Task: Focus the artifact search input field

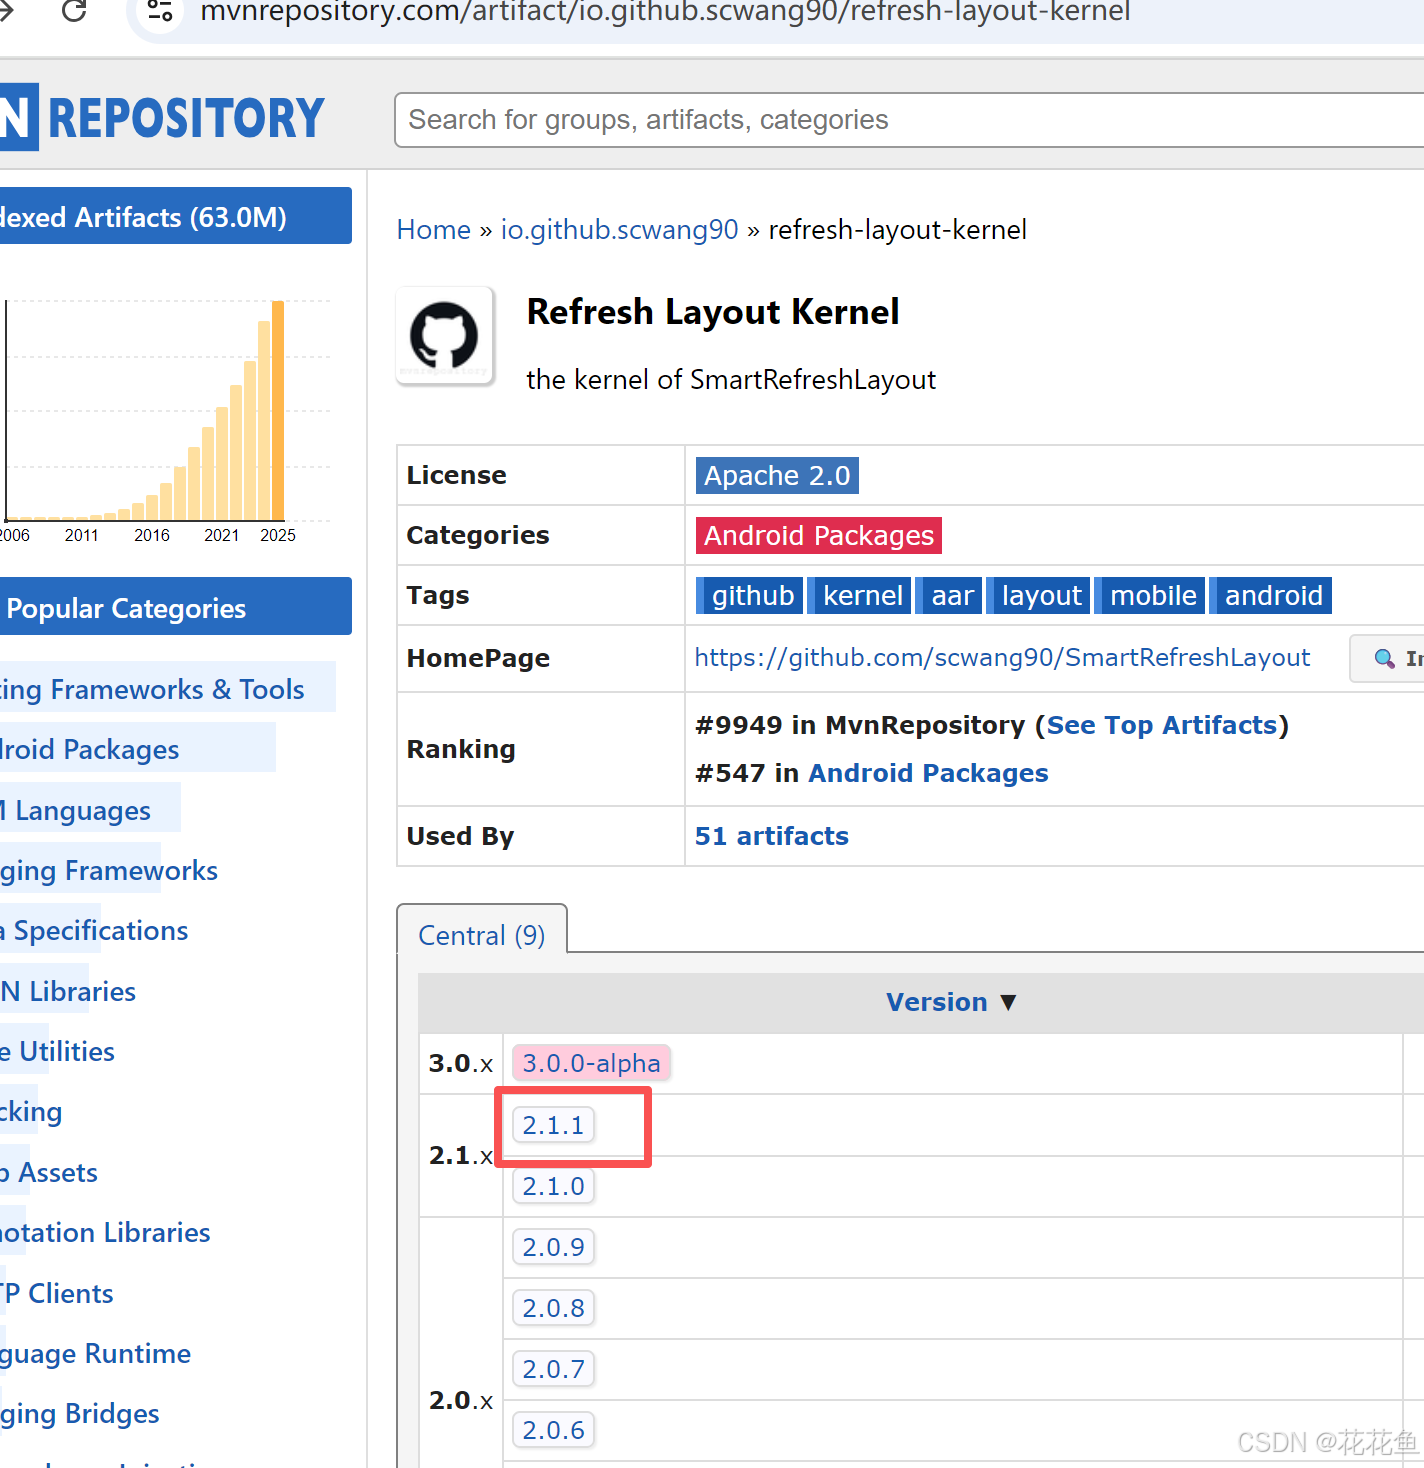Action: pos(909,120)
